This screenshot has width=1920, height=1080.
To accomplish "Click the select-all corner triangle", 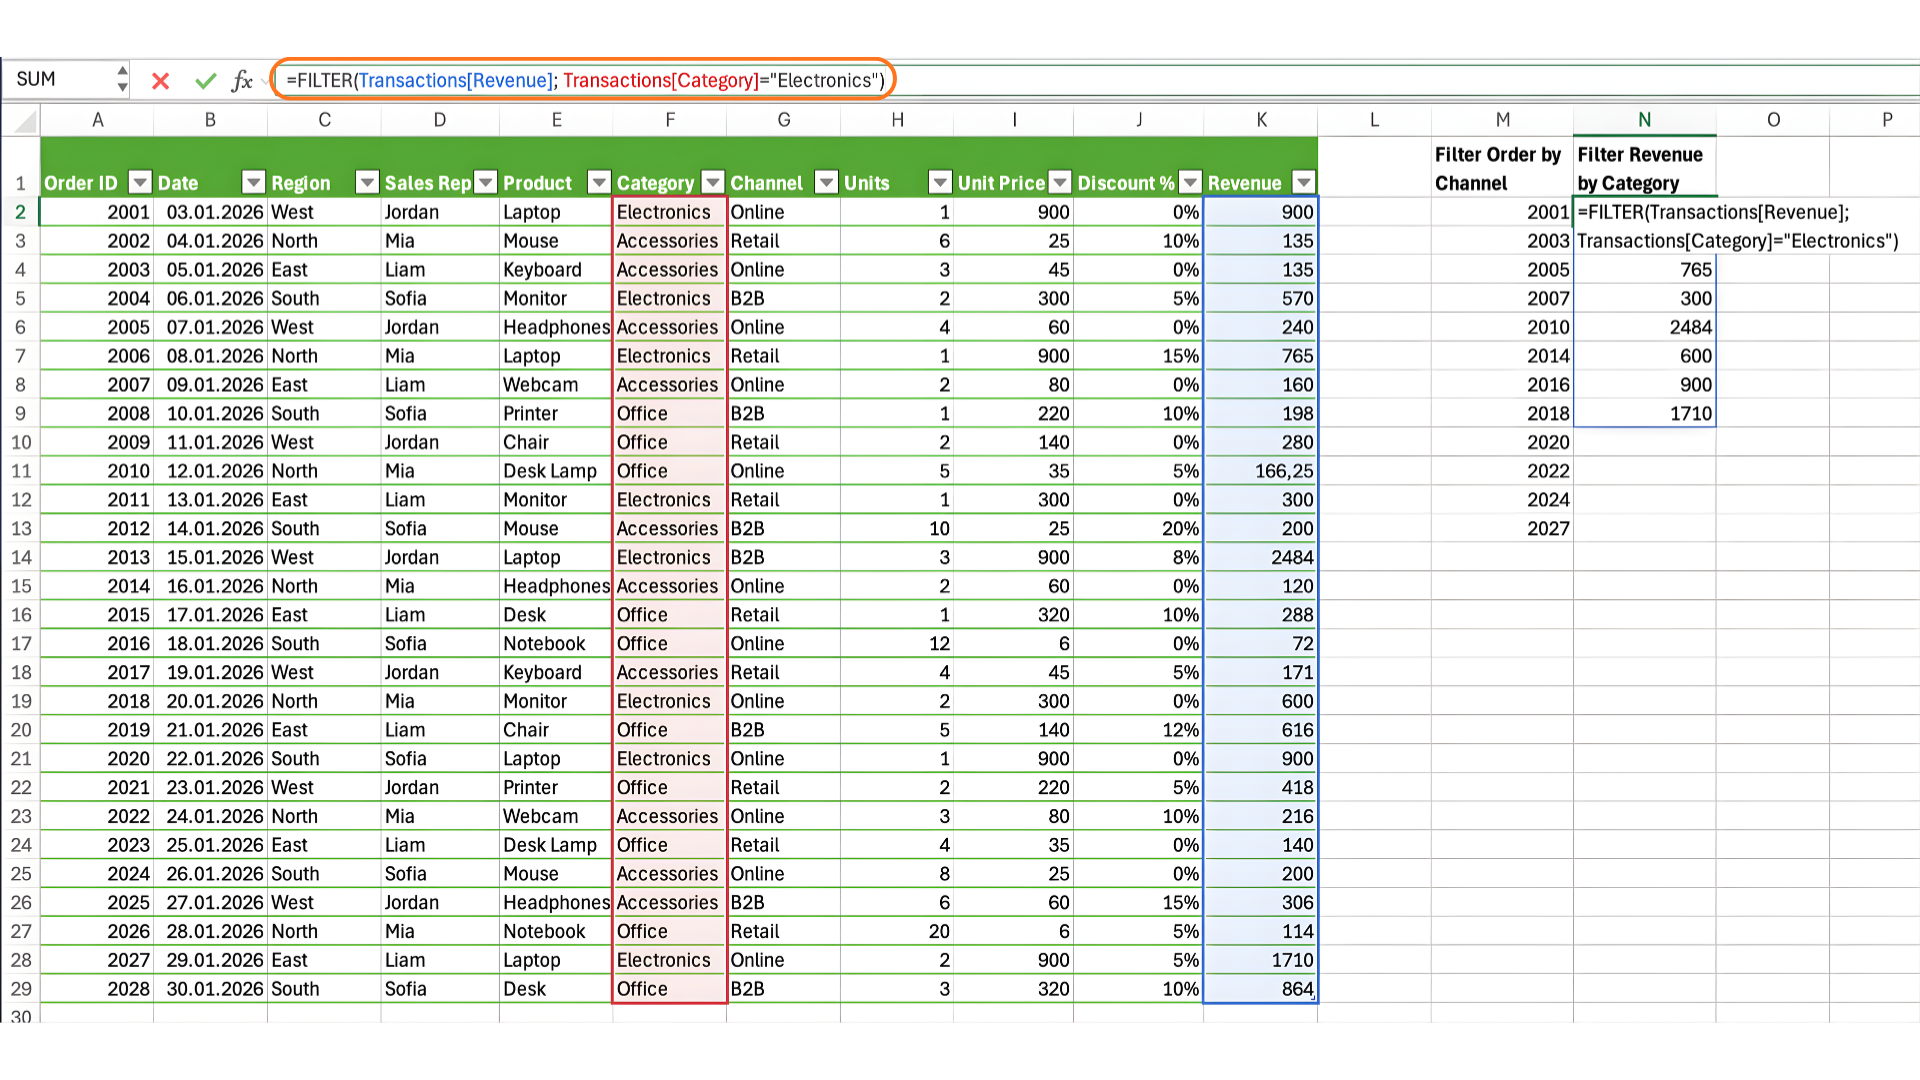I will pos(25,121).
